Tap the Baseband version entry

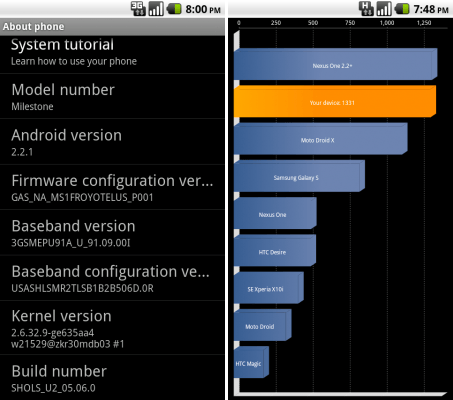tap(112, 233)
